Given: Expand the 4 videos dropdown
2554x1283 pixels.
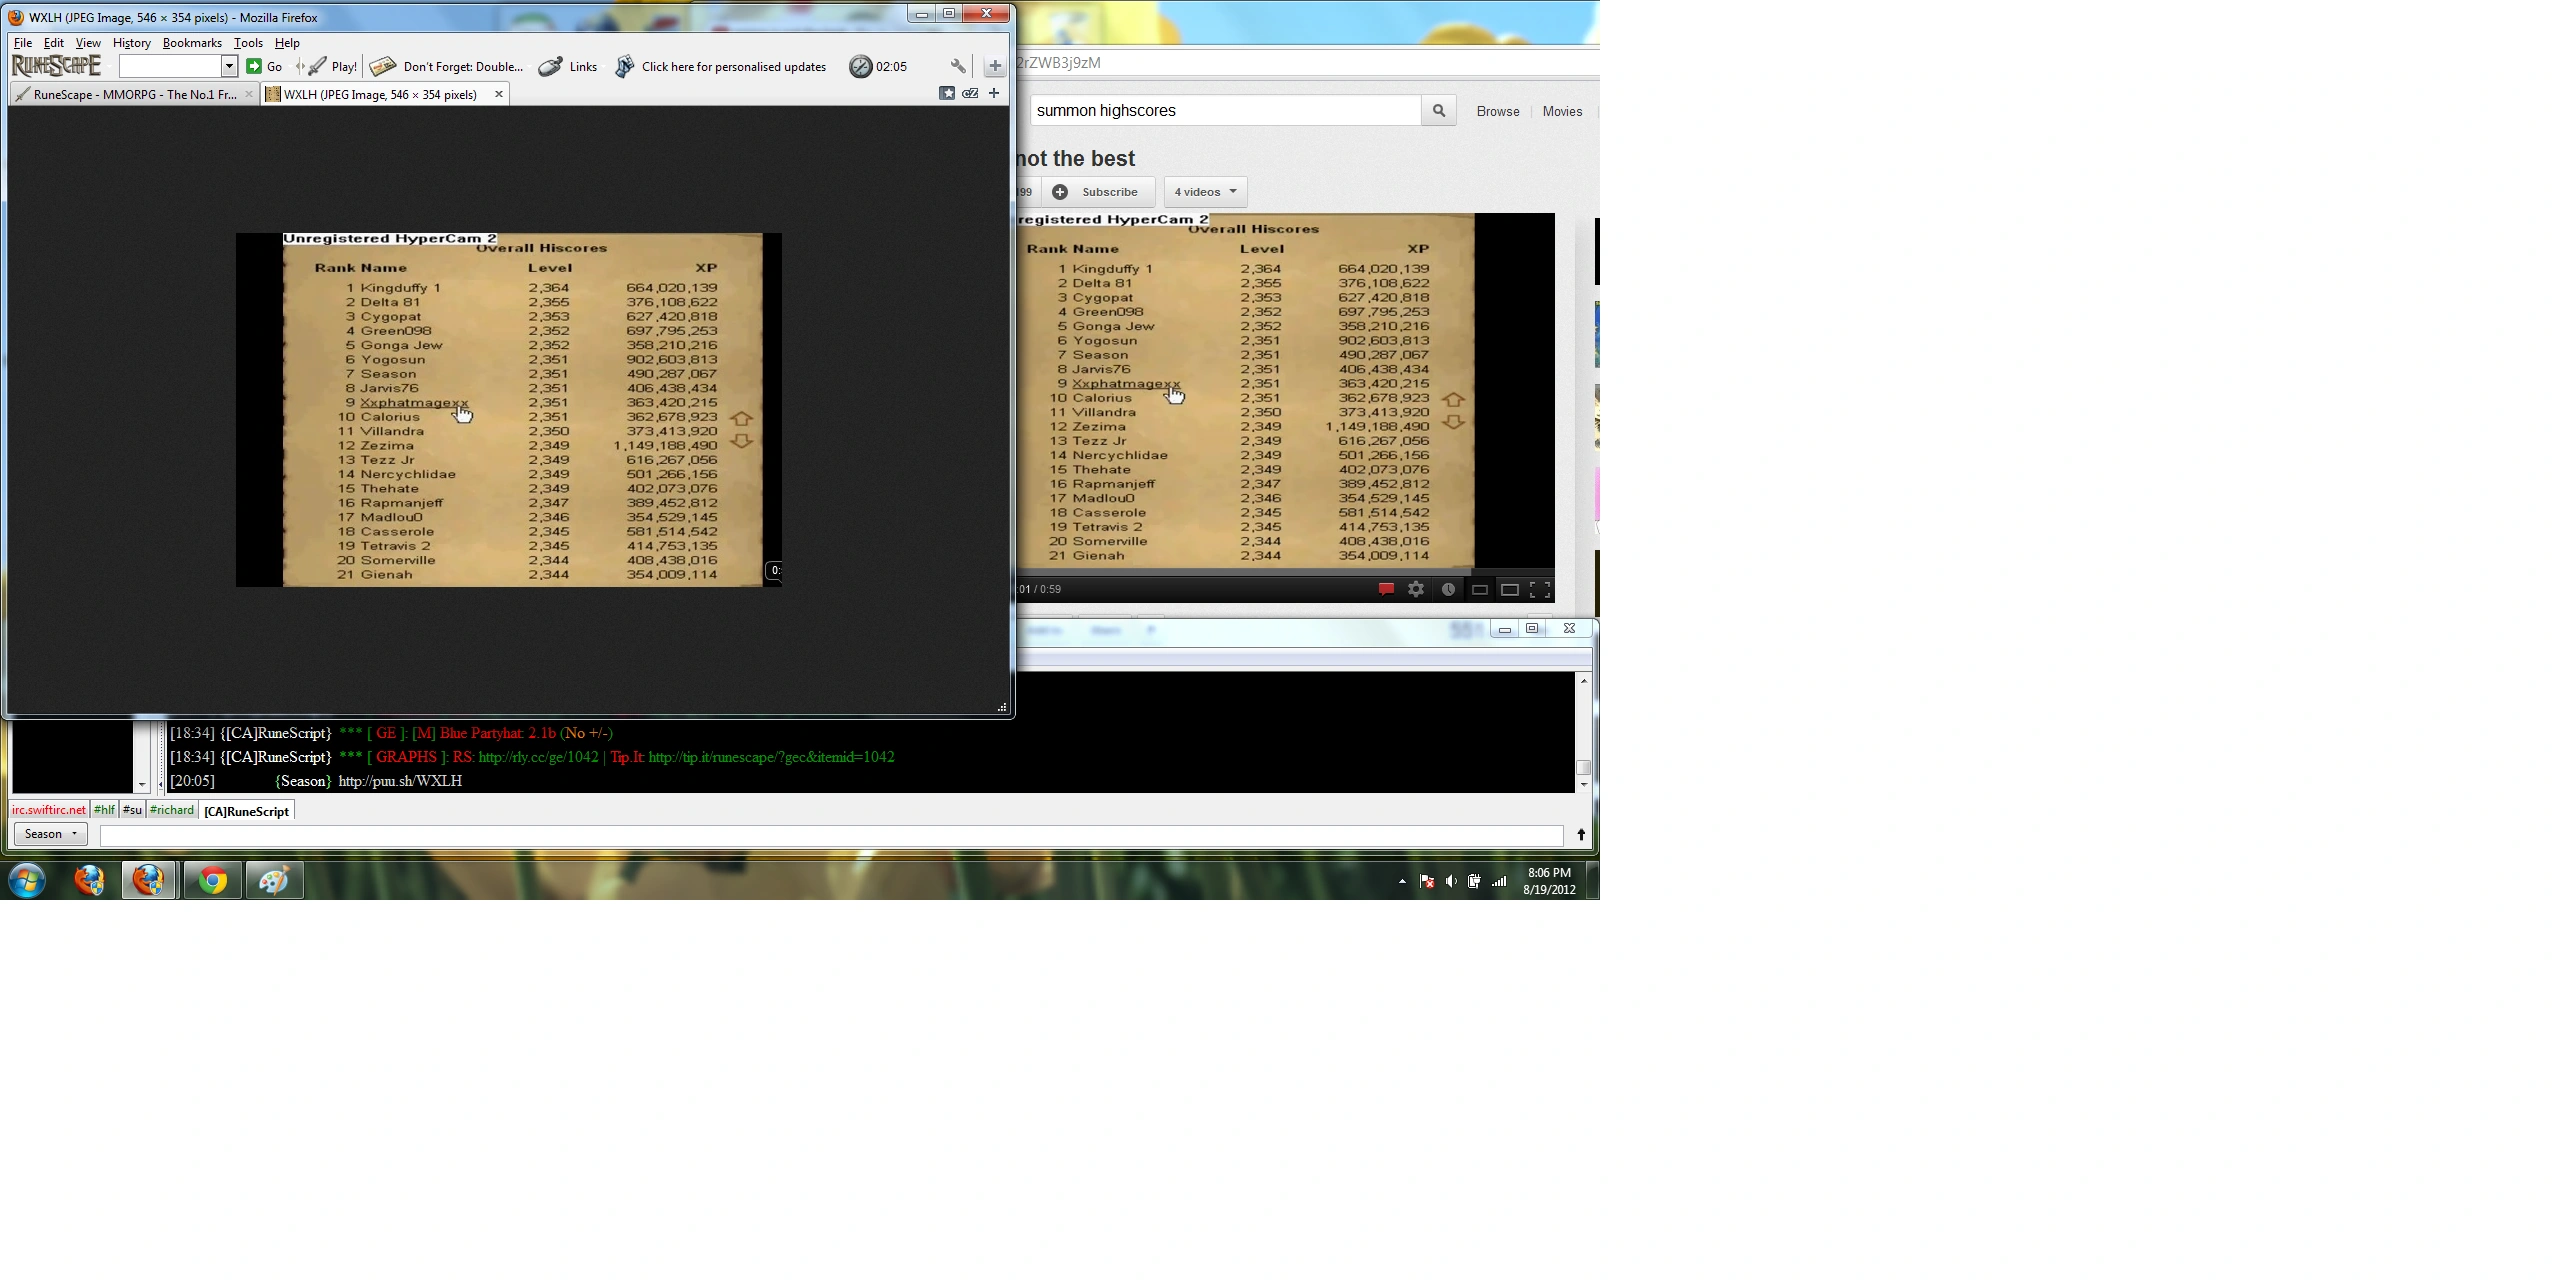Looking at the screenshot, I should click(x=1205, y=192).
